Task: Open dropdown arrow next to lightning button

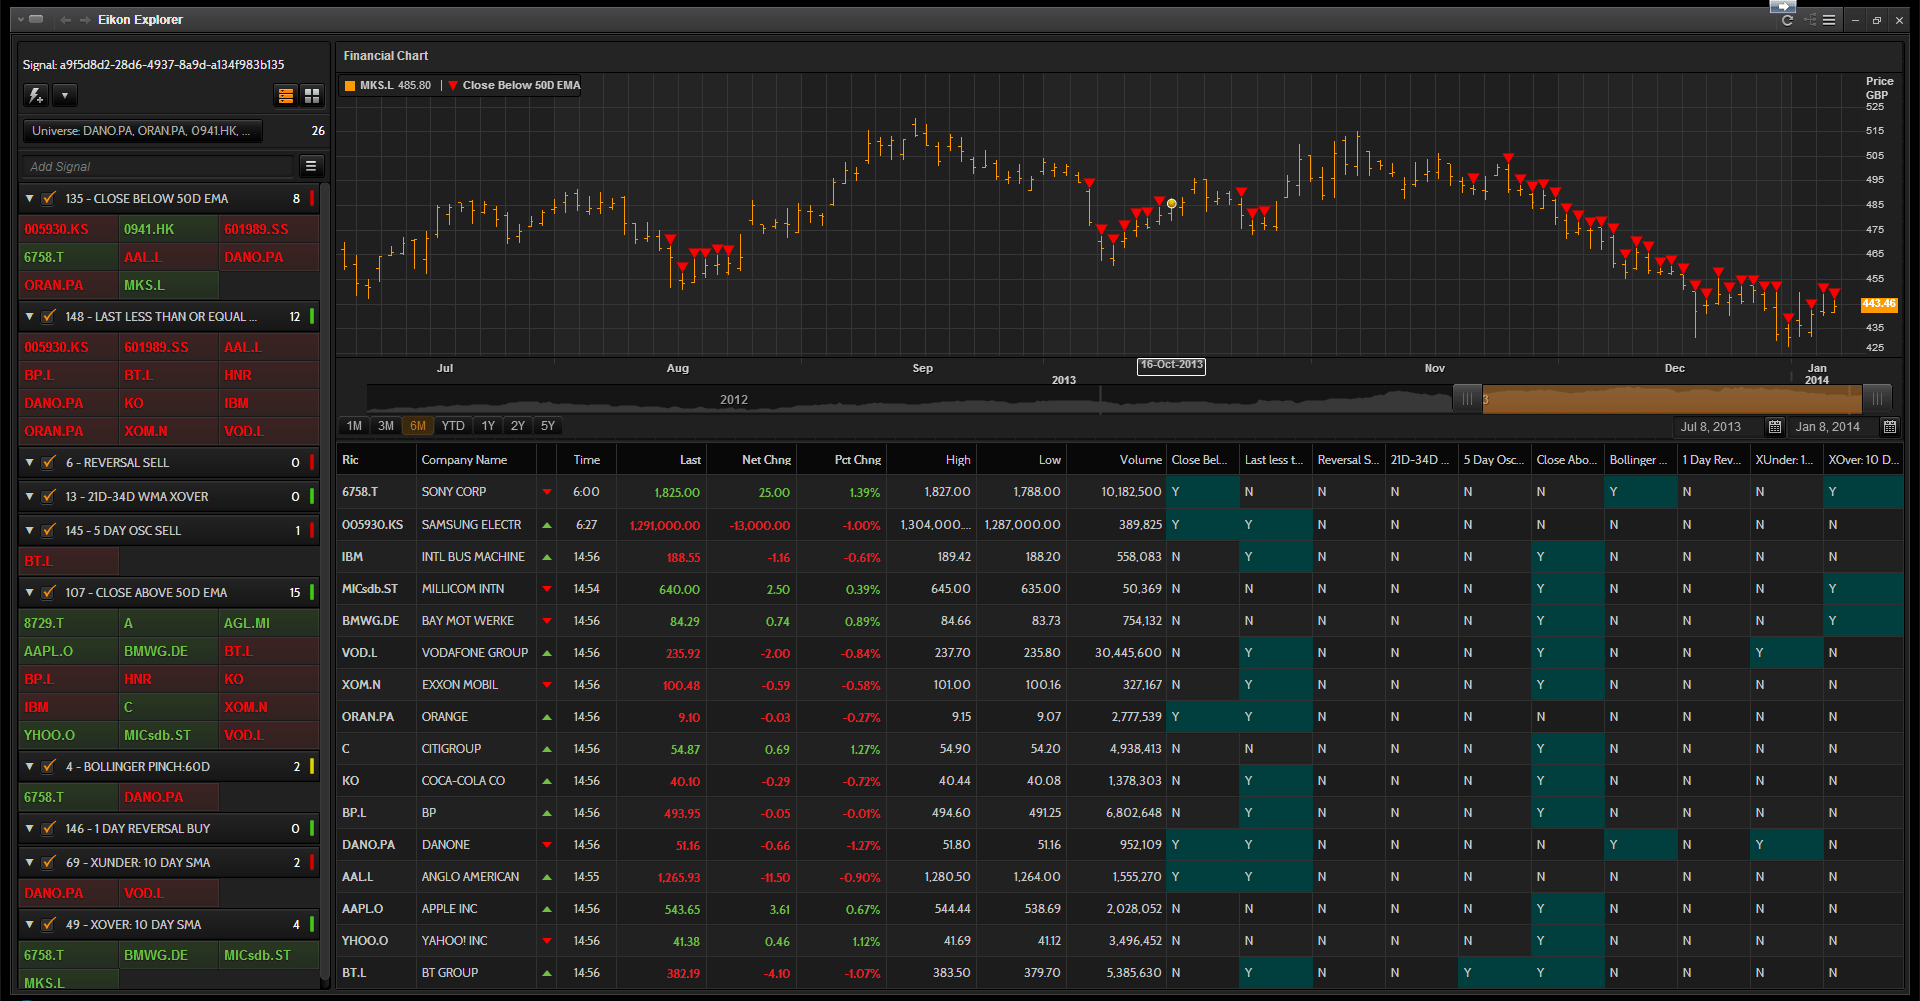Action: tap(65, 96)
